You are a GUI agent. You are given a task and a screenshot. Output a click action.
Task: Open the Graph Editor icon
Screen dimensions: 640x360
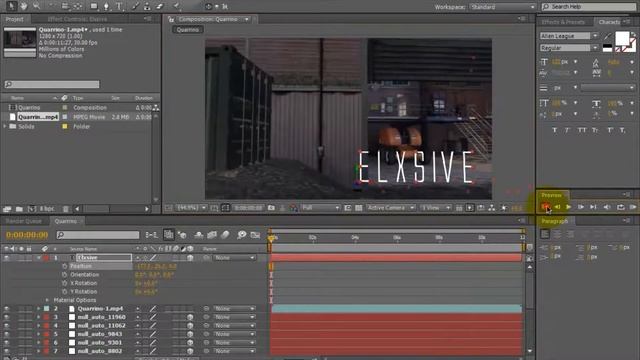(x=255, y=235)
